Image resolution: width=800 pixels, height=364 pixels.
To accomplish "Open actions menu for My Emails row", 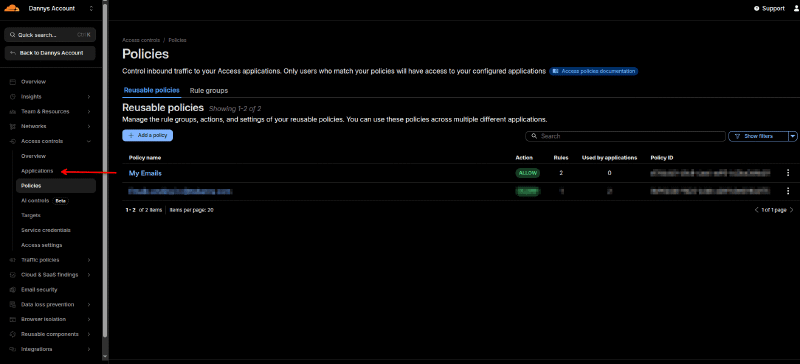I will pyautogui.click(x=788, y=173).
